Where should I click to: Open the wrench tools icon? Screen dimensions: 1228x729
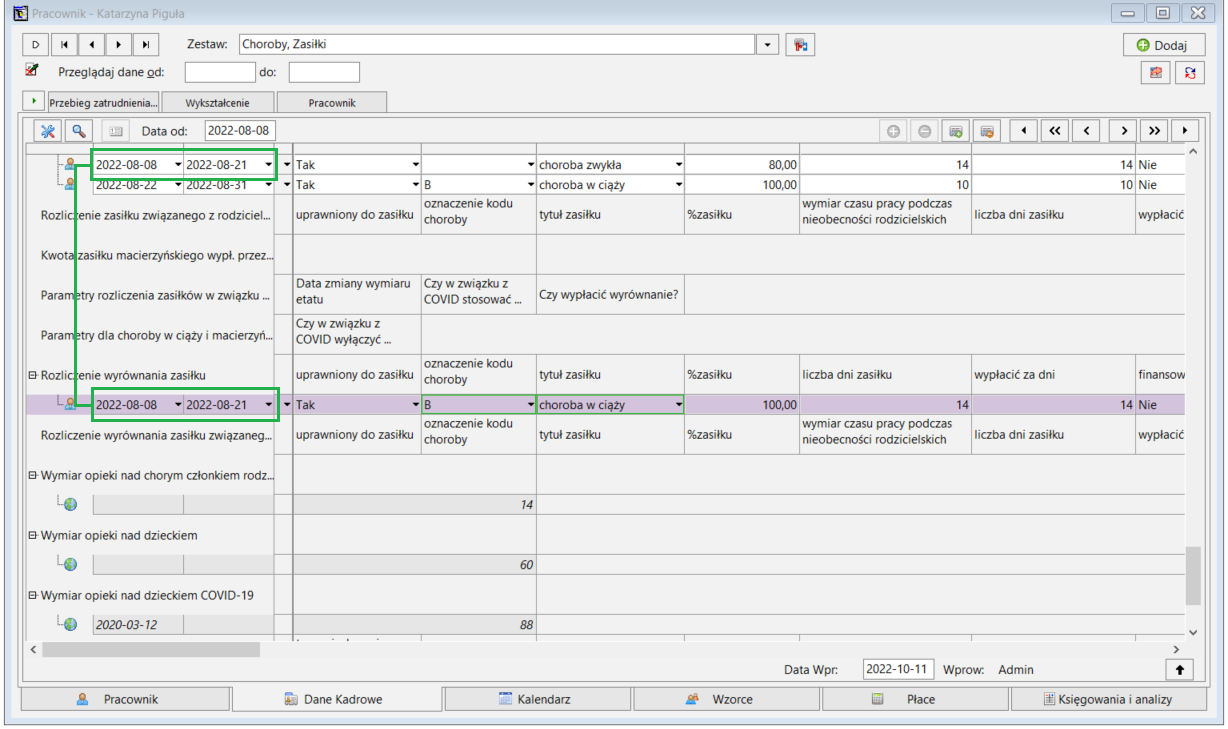tap(48, 131)
